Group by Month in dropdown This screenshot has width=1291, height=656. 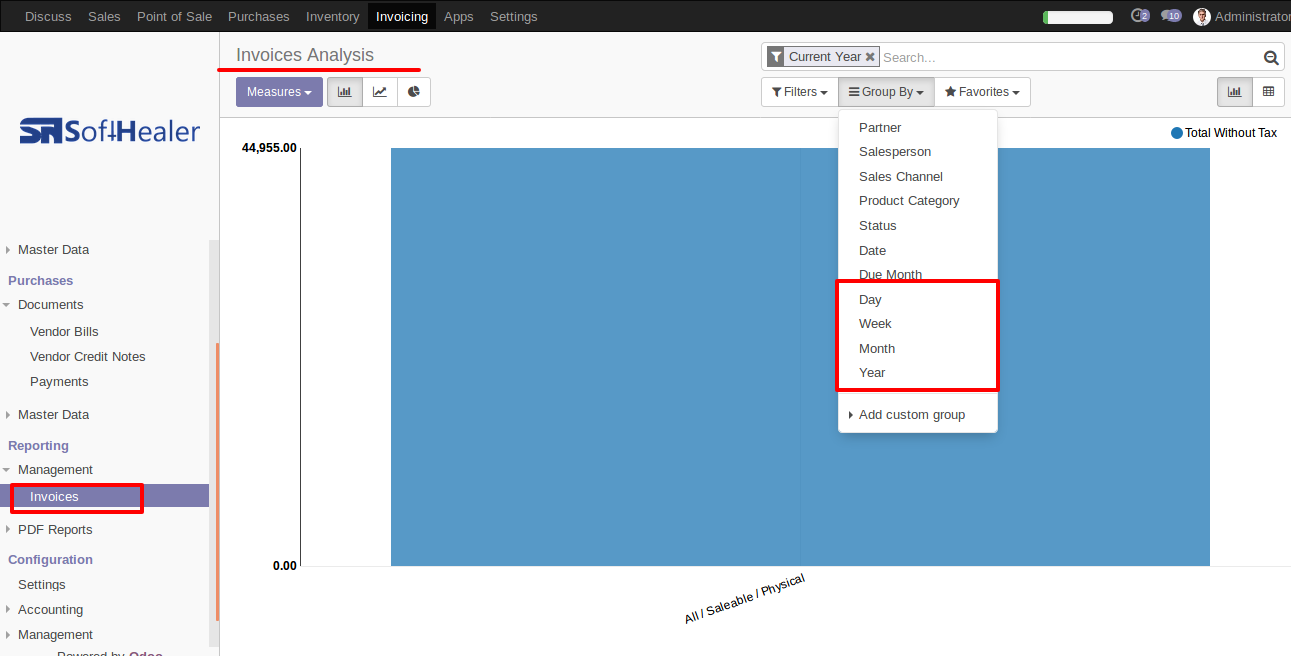pyautogui.click(x=877, y=348)
